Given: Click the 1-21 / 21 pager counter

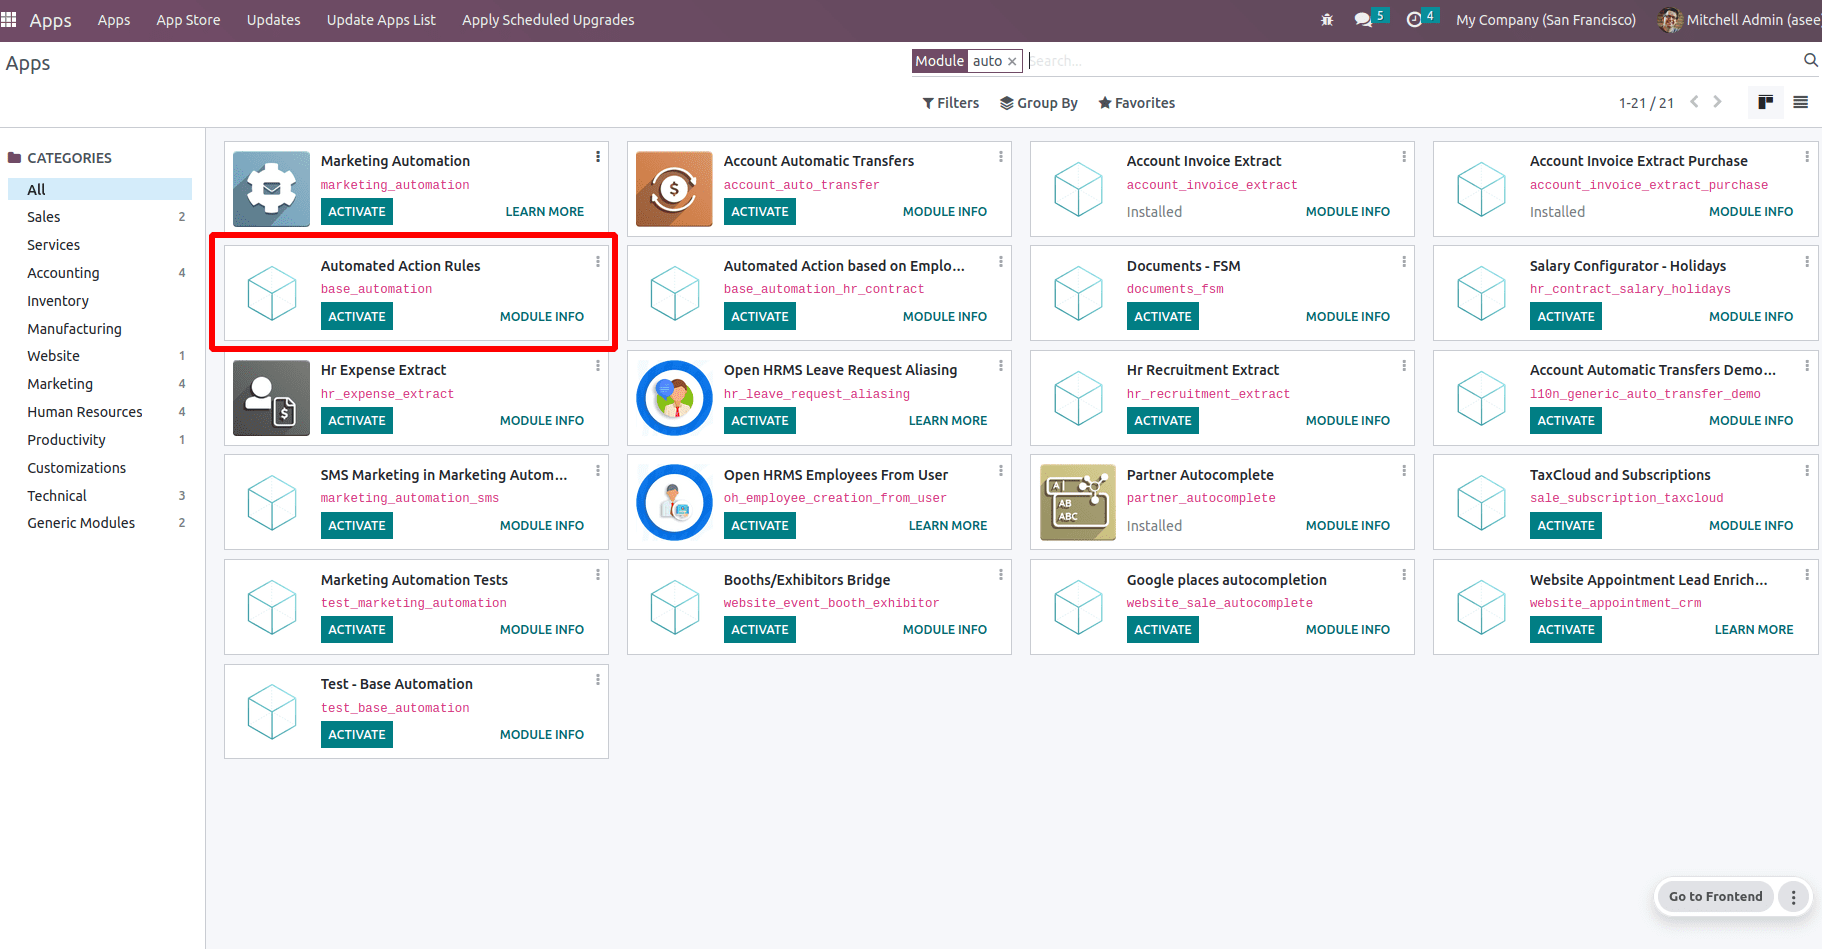Looking at the screenshot, I should [x=1646, y=103].
